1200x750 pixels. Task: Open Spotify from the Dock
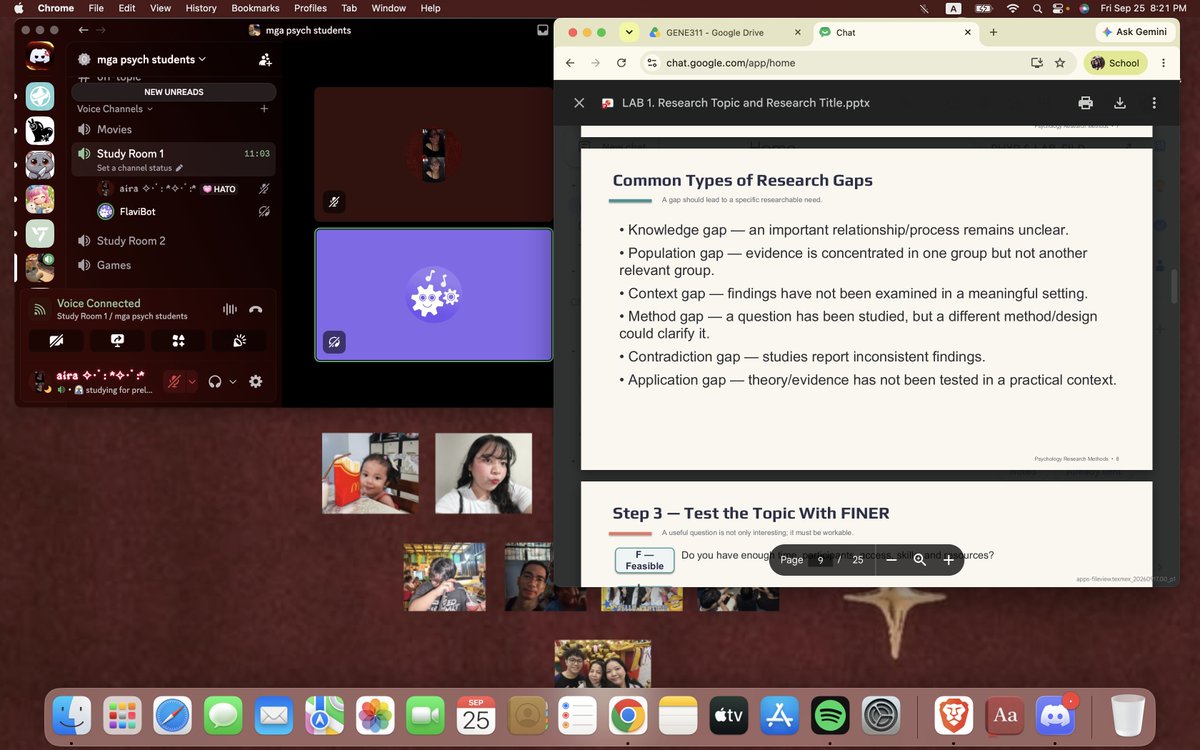829,715
